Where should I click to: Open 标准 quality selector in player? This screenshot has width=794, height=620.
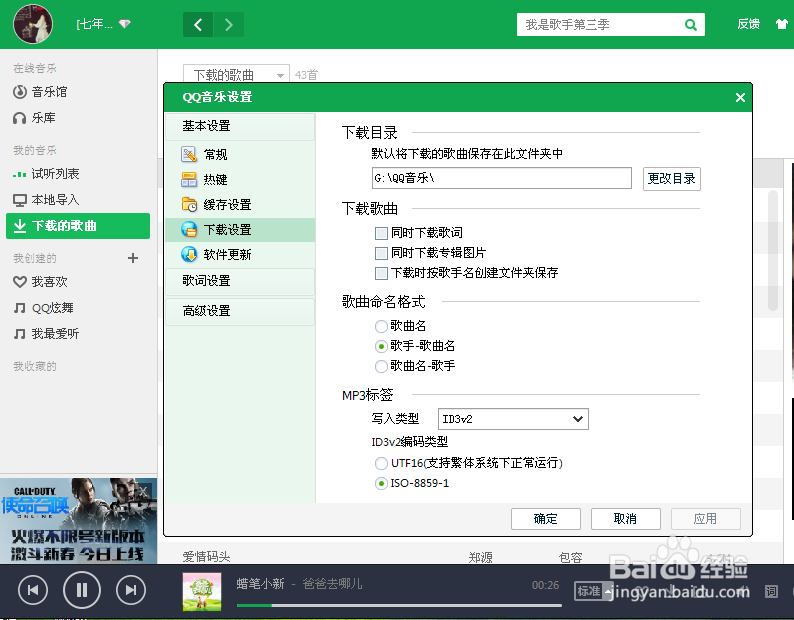point(593,591)
